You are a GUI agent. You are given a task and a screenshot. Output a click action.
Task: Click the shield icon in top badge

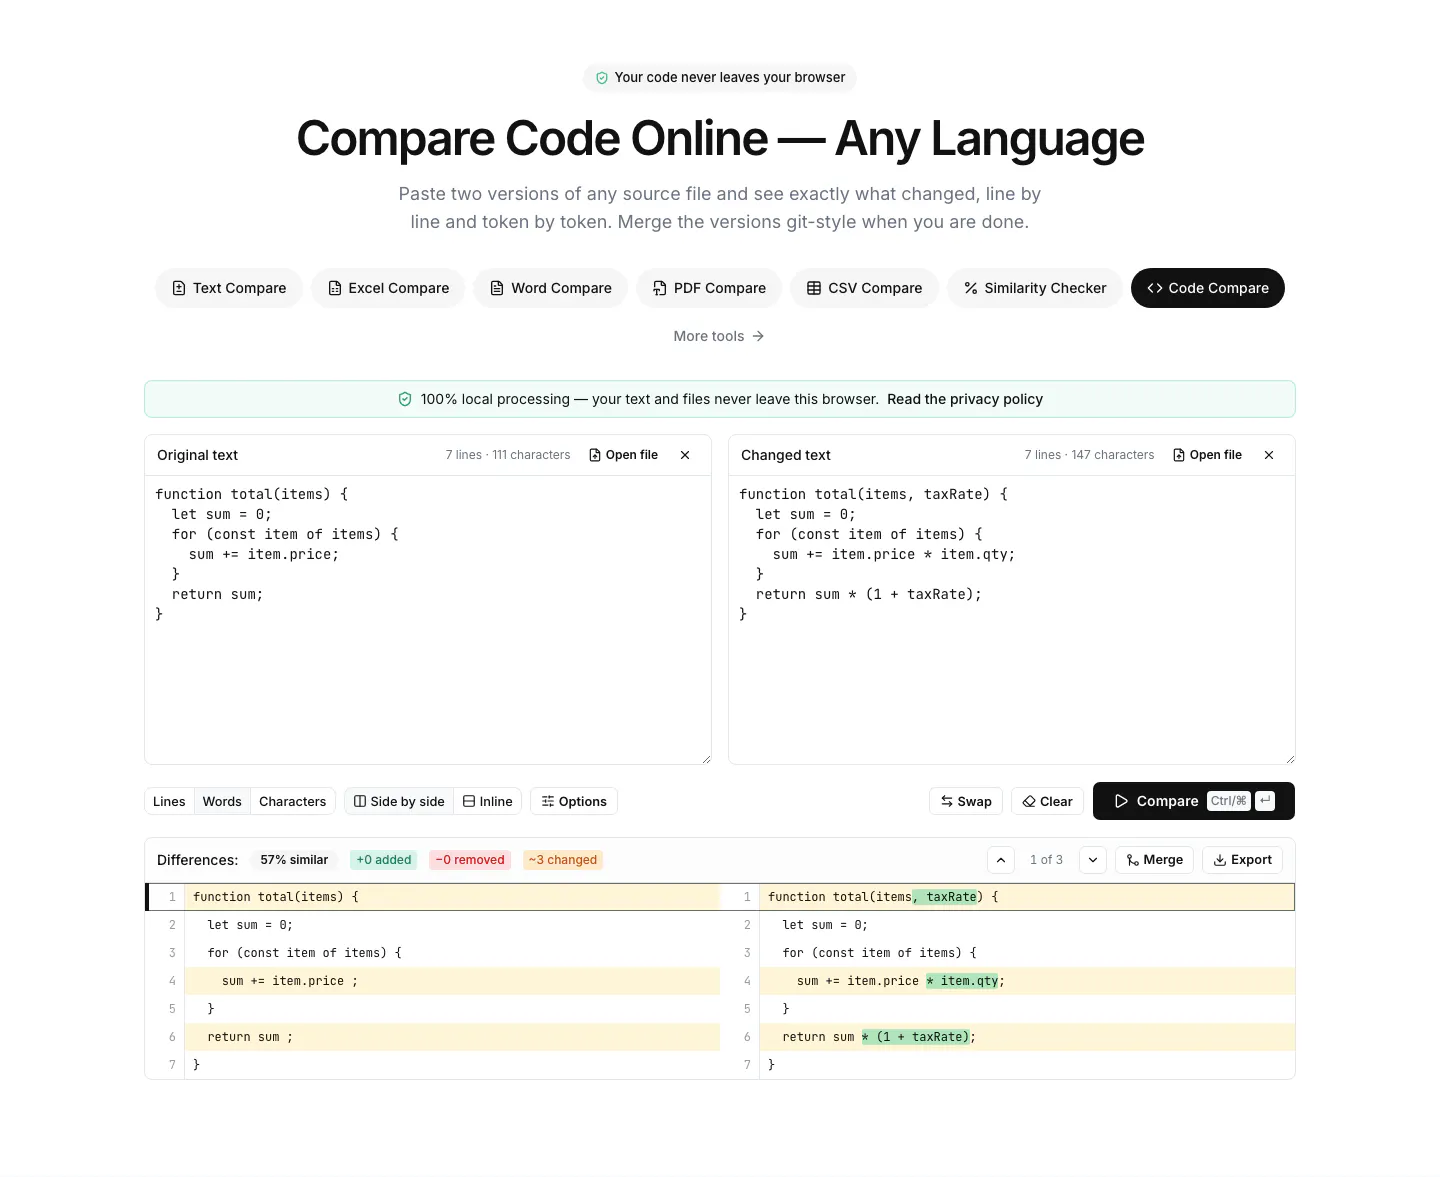point(602,78)
